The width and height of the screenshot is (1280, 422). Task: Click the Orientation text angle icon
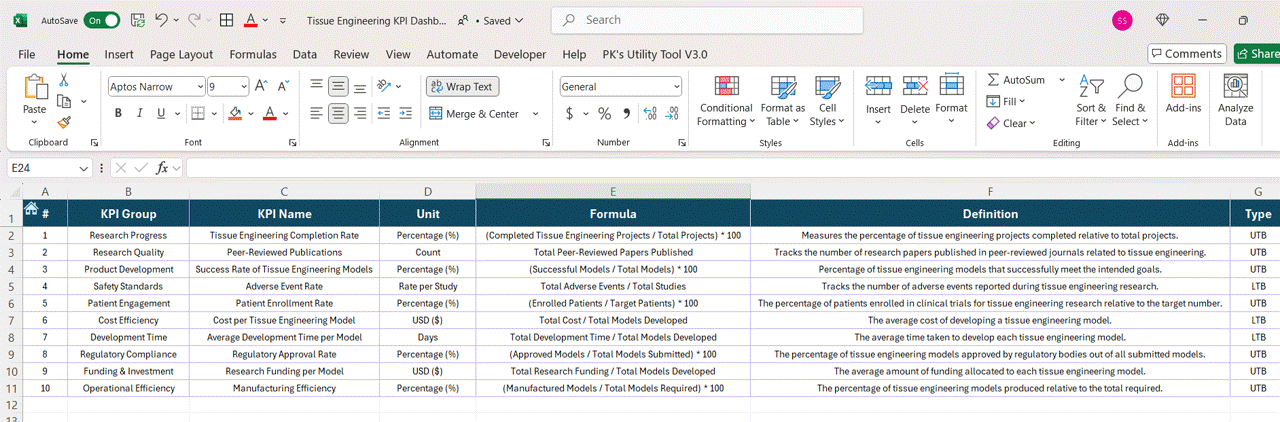[385, 87]
